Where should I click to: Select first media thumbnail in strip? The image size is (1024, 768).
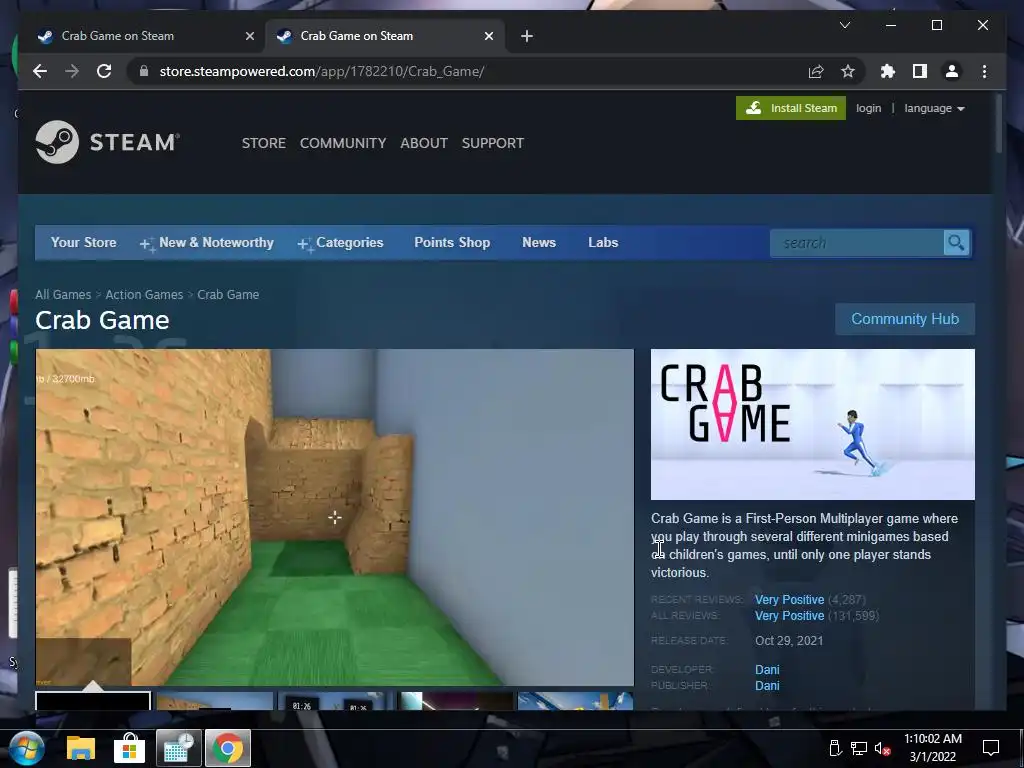click(93, 701)
